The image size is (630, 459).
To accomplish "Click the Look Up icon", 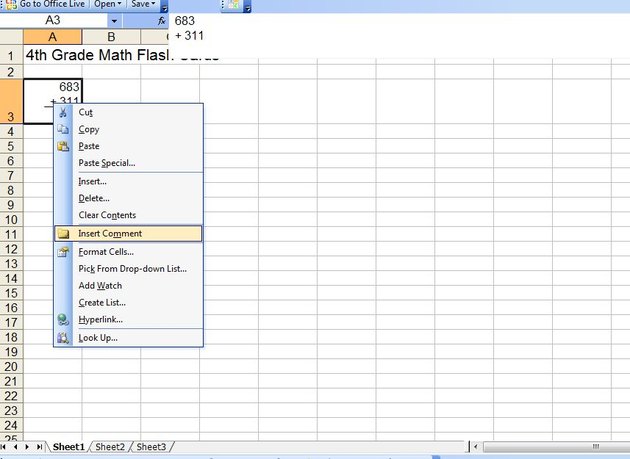I will point(63,338).
